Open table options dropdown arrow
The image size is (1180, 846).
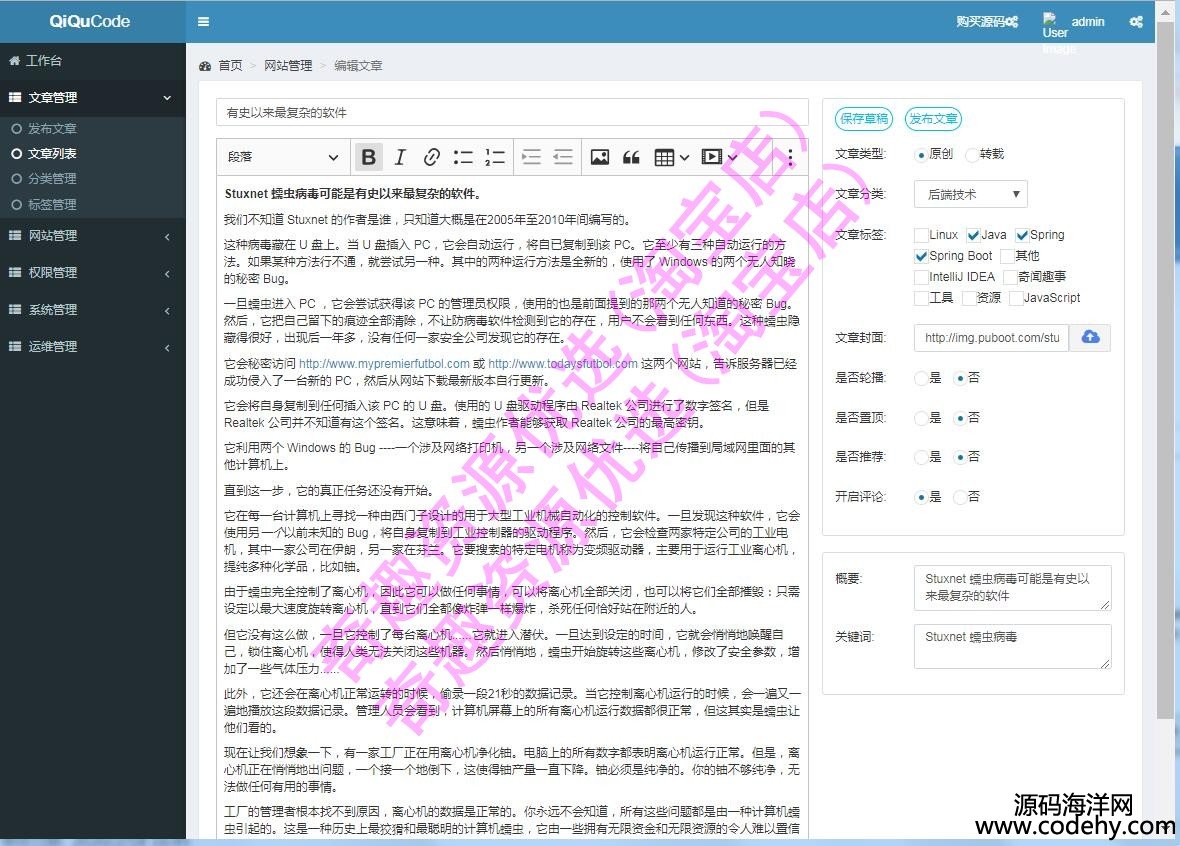click(x=684, y=157)
